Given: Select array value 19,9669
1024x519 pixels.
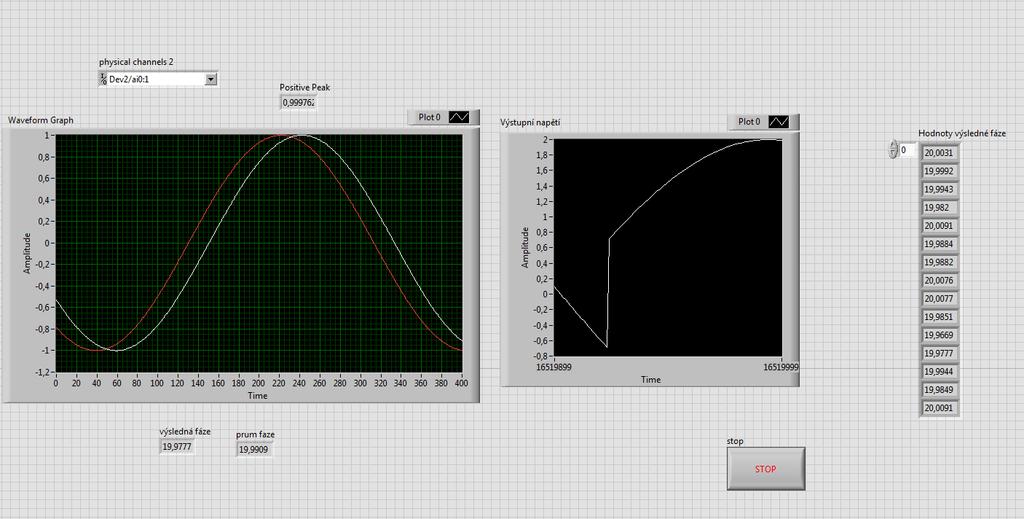Looking at the screenshot, I should (x=939, y=336).
